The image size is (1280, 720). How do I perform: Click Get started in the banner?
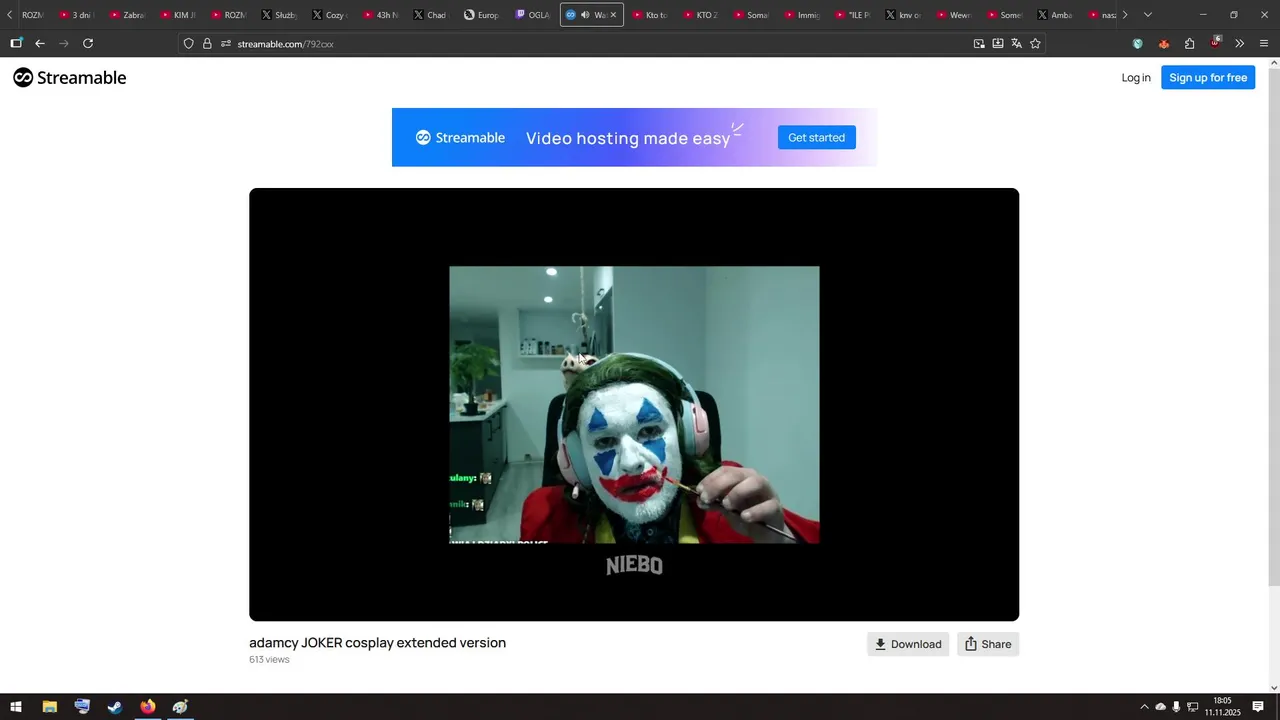817,138
